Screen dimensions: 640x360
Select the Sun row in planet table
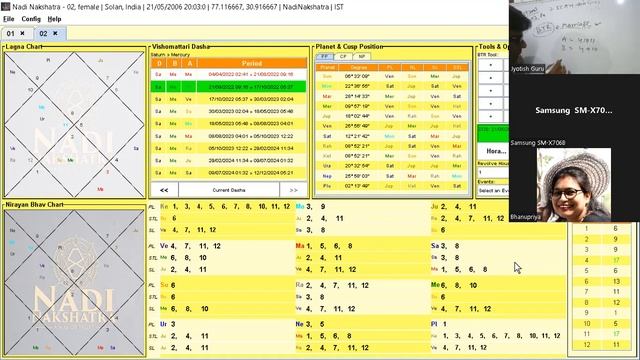[x=392, y=76]
